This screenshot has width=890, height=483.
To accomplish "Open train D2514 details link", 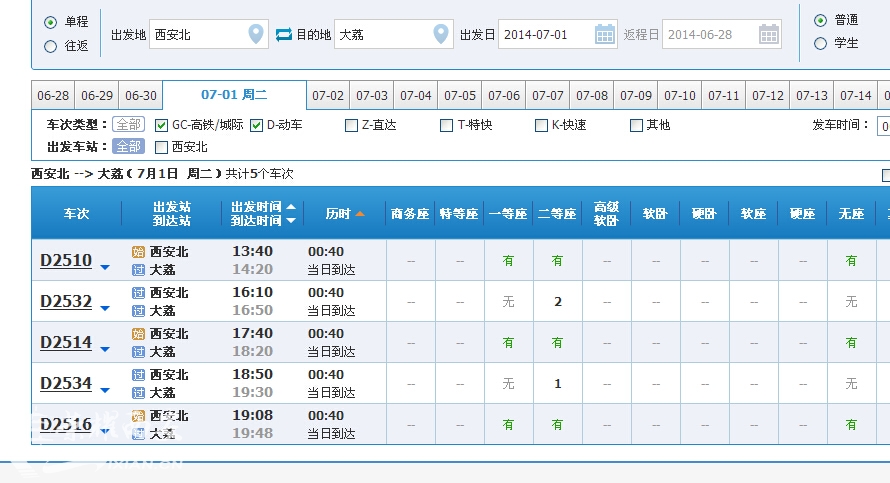I will [x=66, y=343].
